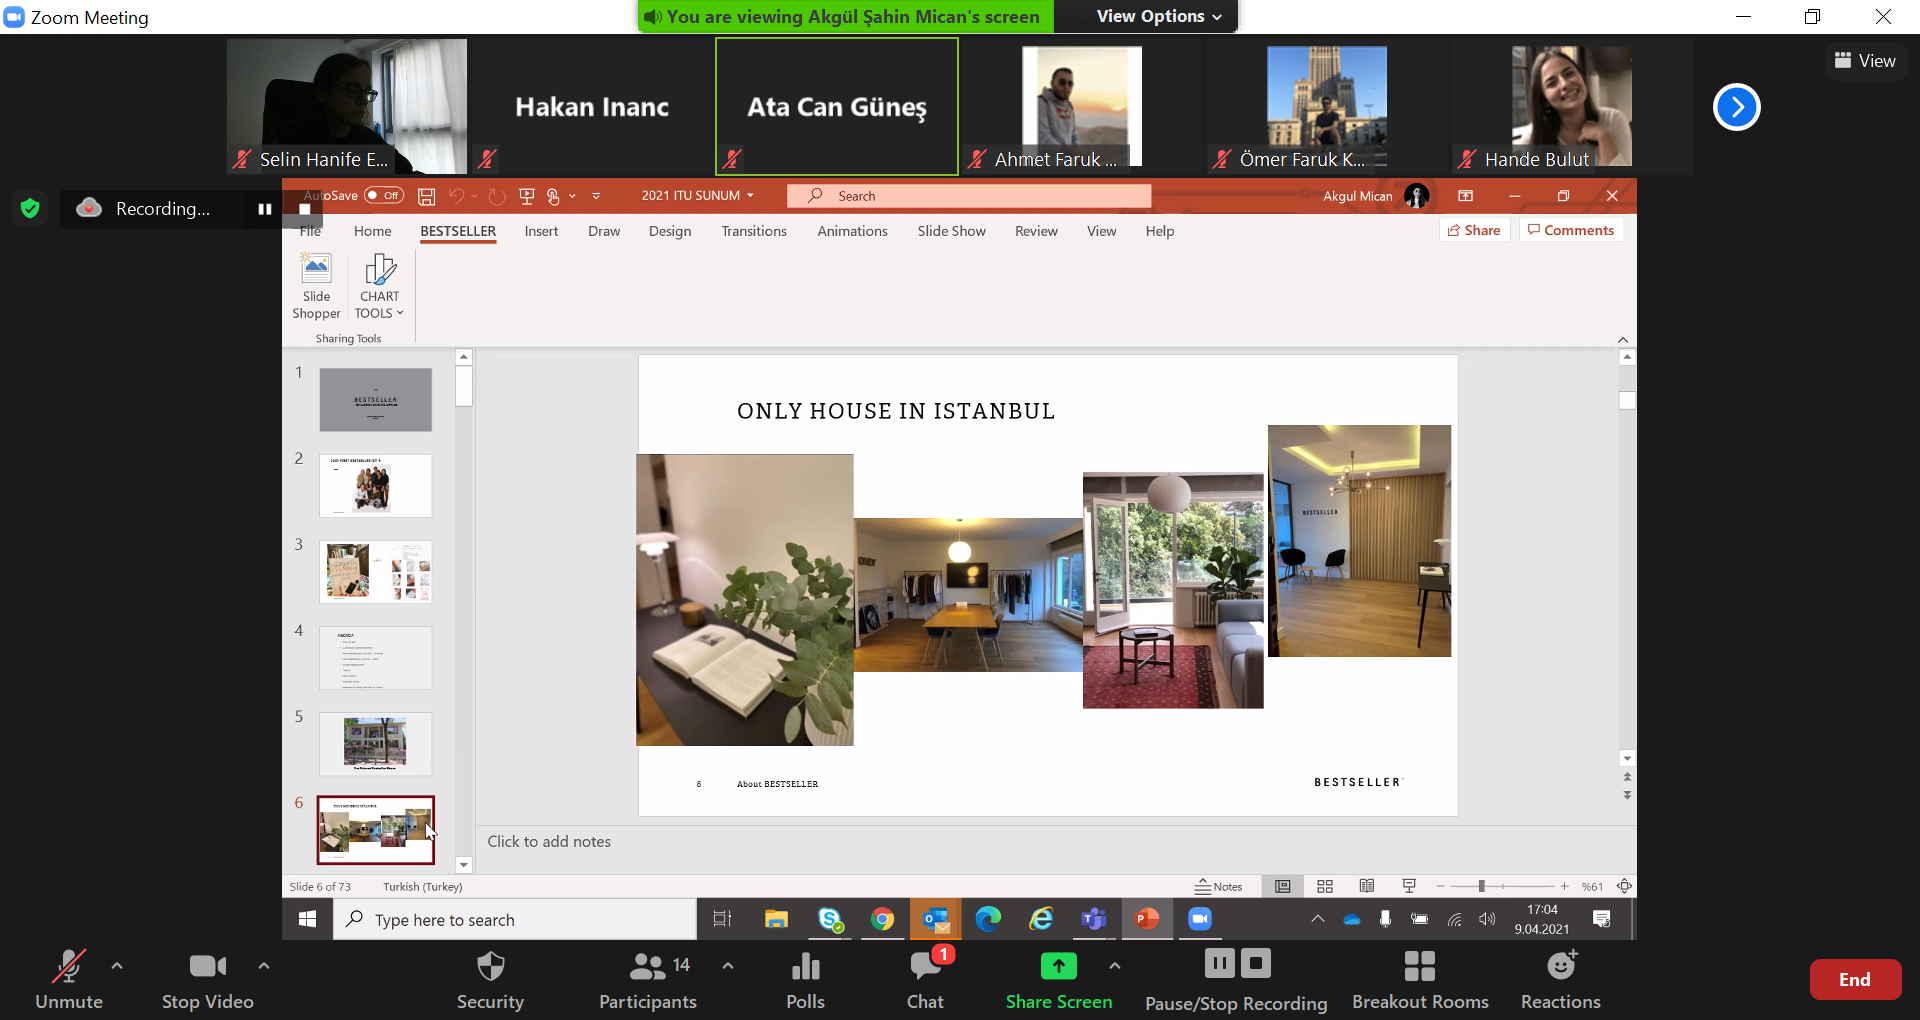Image resolution: width=1920 pixels, height=1020 pixels.
Task: Click the Undo arrow in PowerPoint
Action: click(x=456, y=196)
